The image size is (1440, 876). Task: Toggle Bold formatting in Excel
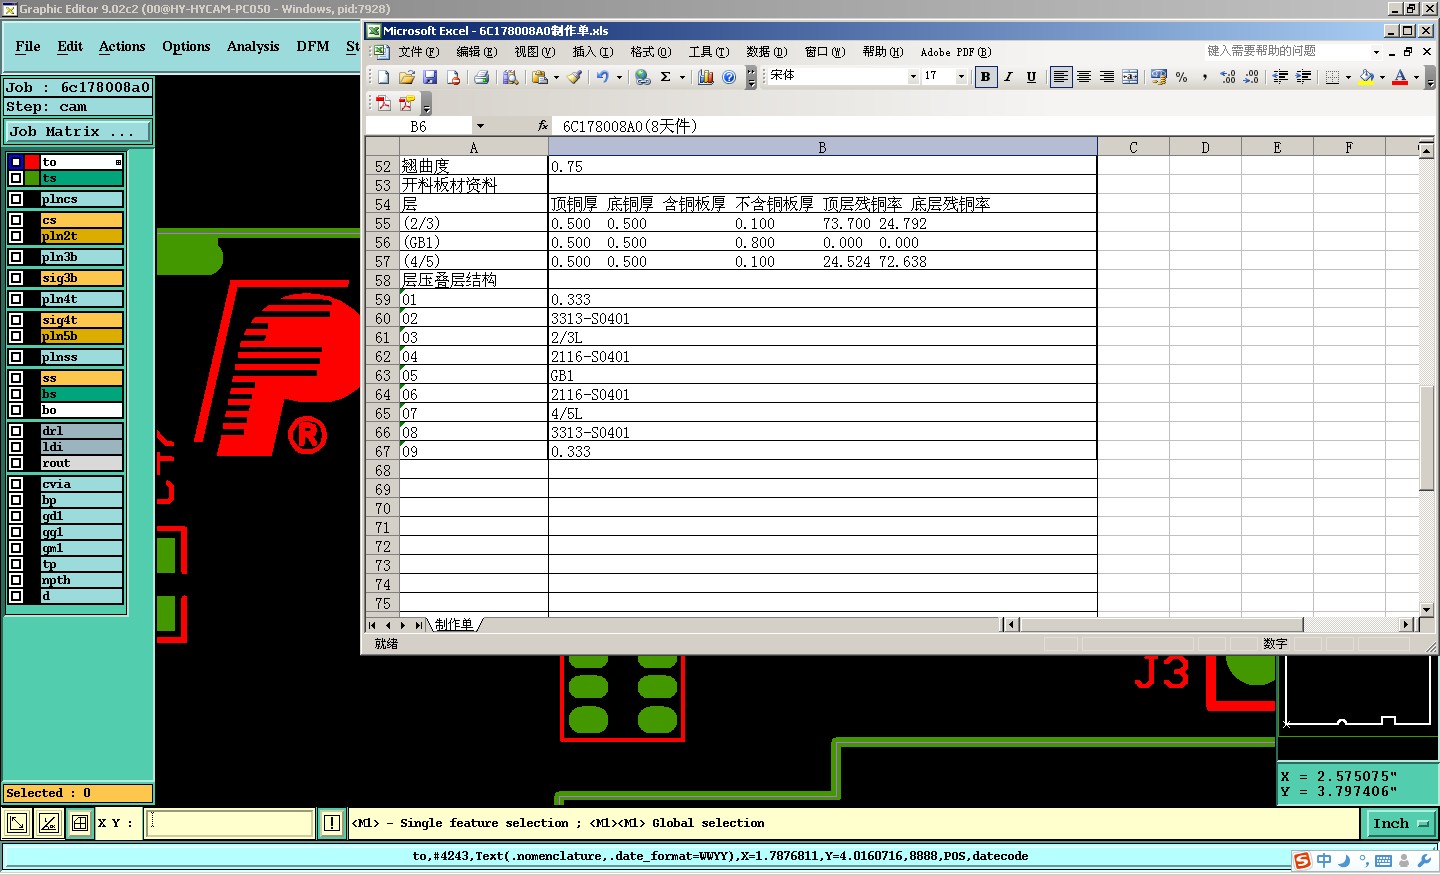click(x=985, y=77)
